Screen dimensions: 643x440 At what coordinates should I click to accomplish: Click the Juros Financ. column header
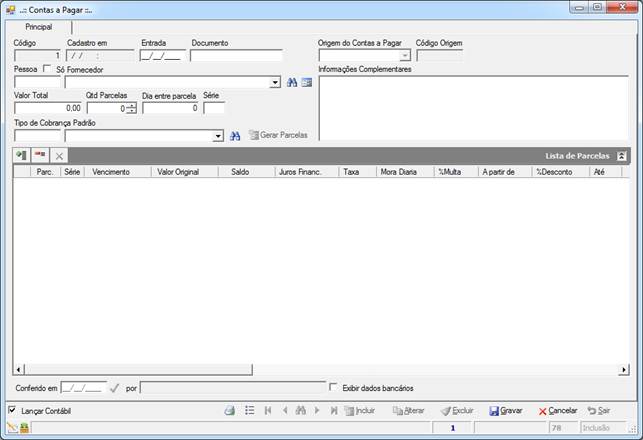pos(307,172)
